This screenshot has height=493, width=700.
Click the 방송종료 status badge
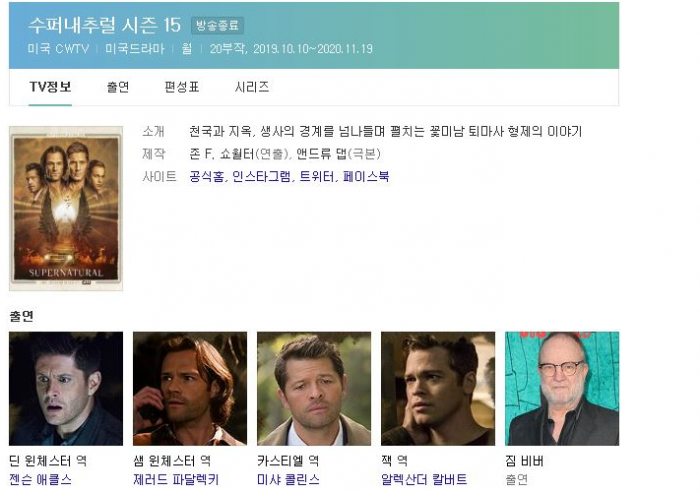(x=217, y=25)
